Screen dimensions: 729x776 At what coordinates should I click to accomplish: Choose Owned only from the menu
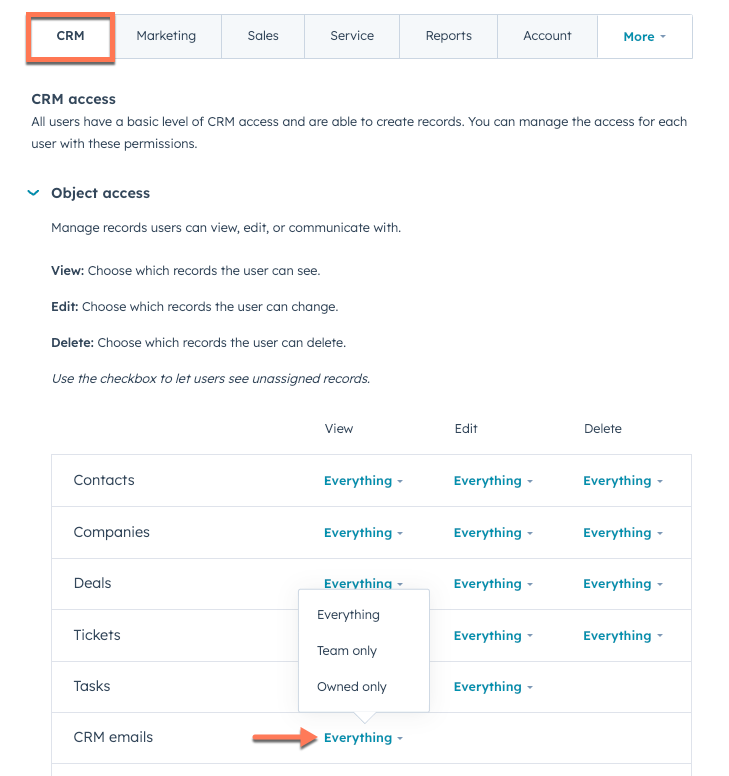pyautogui.click(x=351, y=687)
